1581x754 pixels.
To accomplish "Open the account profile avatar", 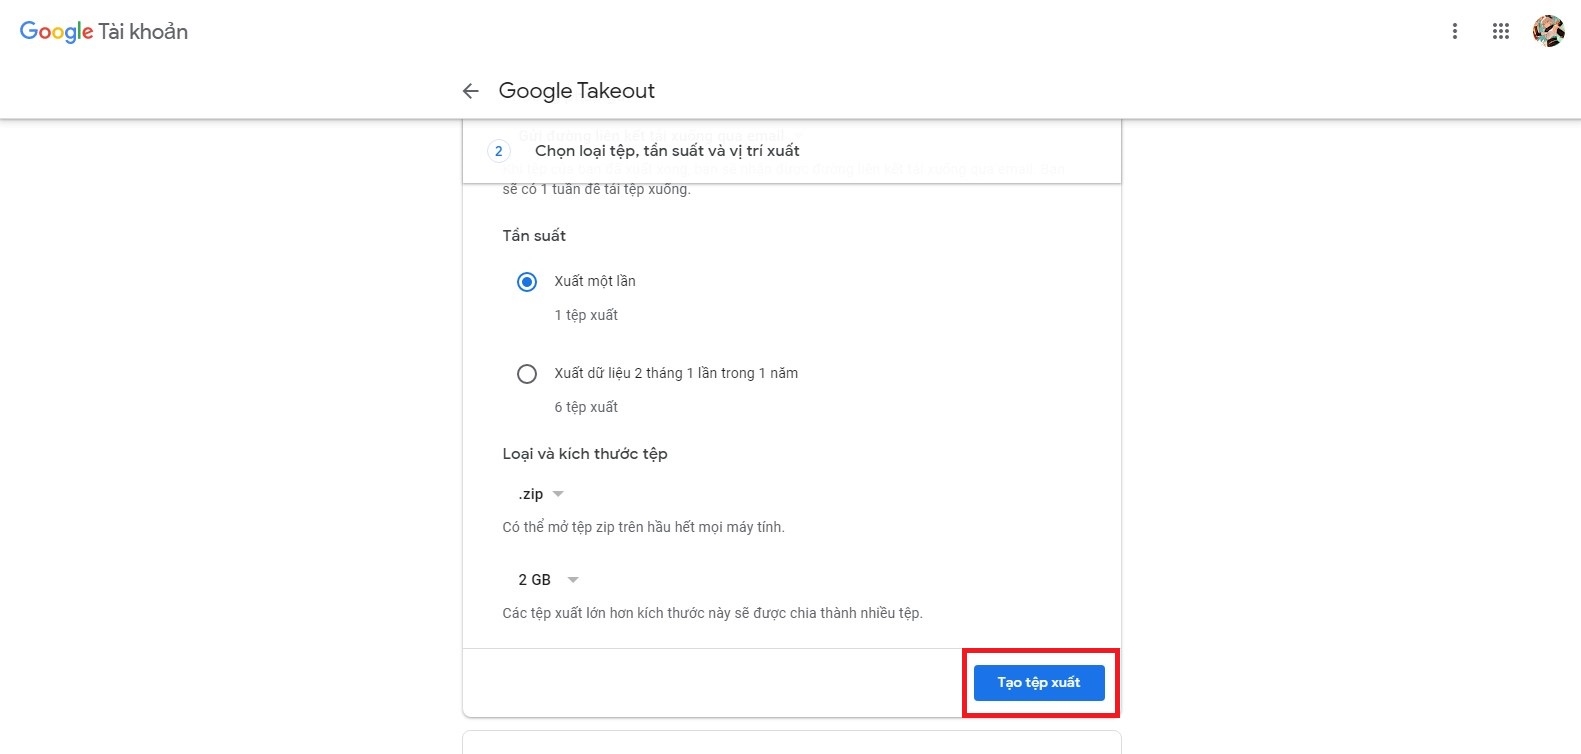I will point(1548,31).
